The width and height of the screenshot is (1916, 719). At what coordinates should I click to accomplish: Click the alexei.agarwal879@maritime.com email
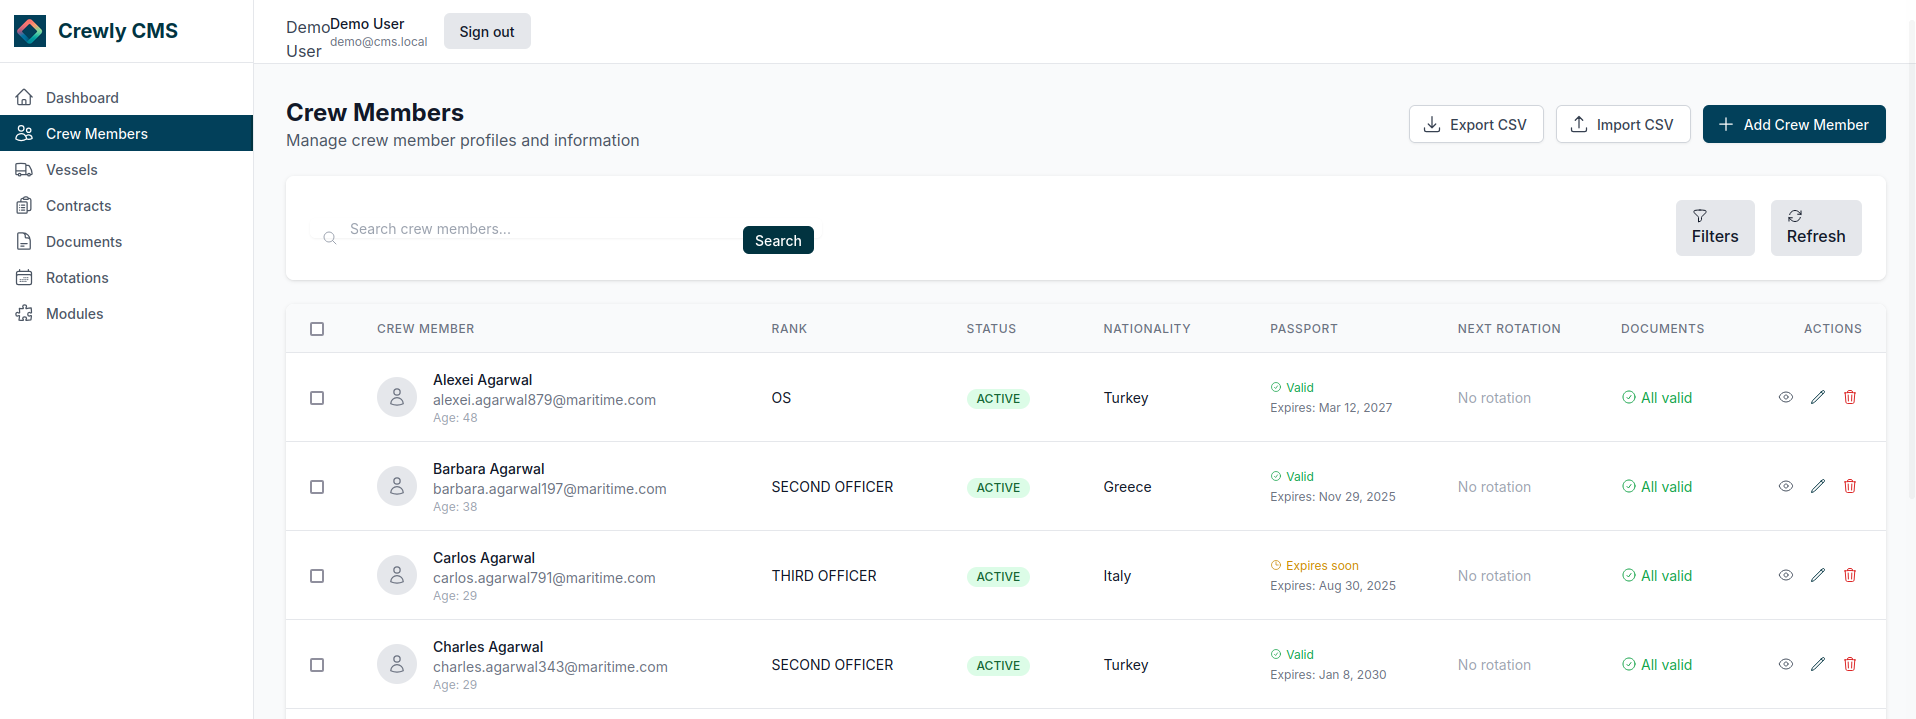click(x=544, y=400)
